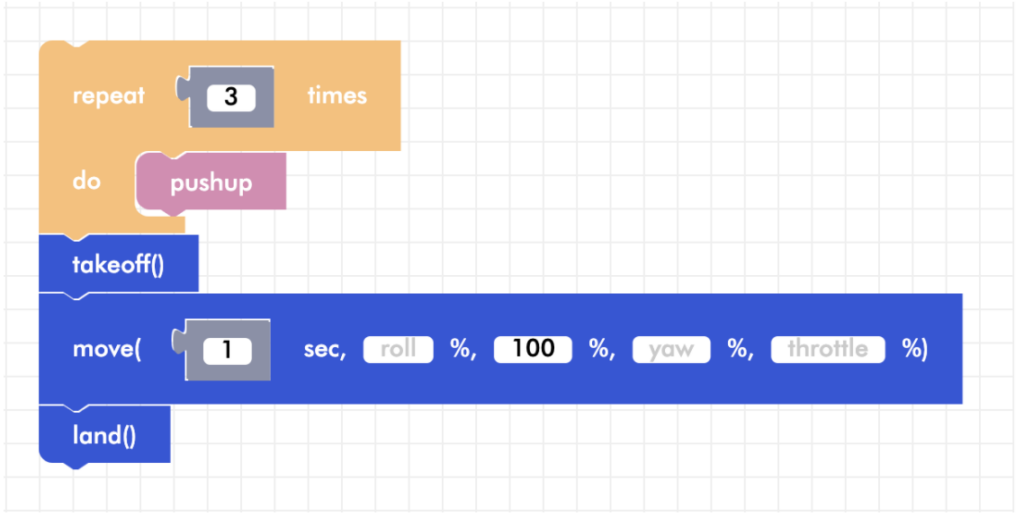Screen dimensions: 1024x516
Task: Click the "do" label of the loop block
Action: tap(86, 183)
